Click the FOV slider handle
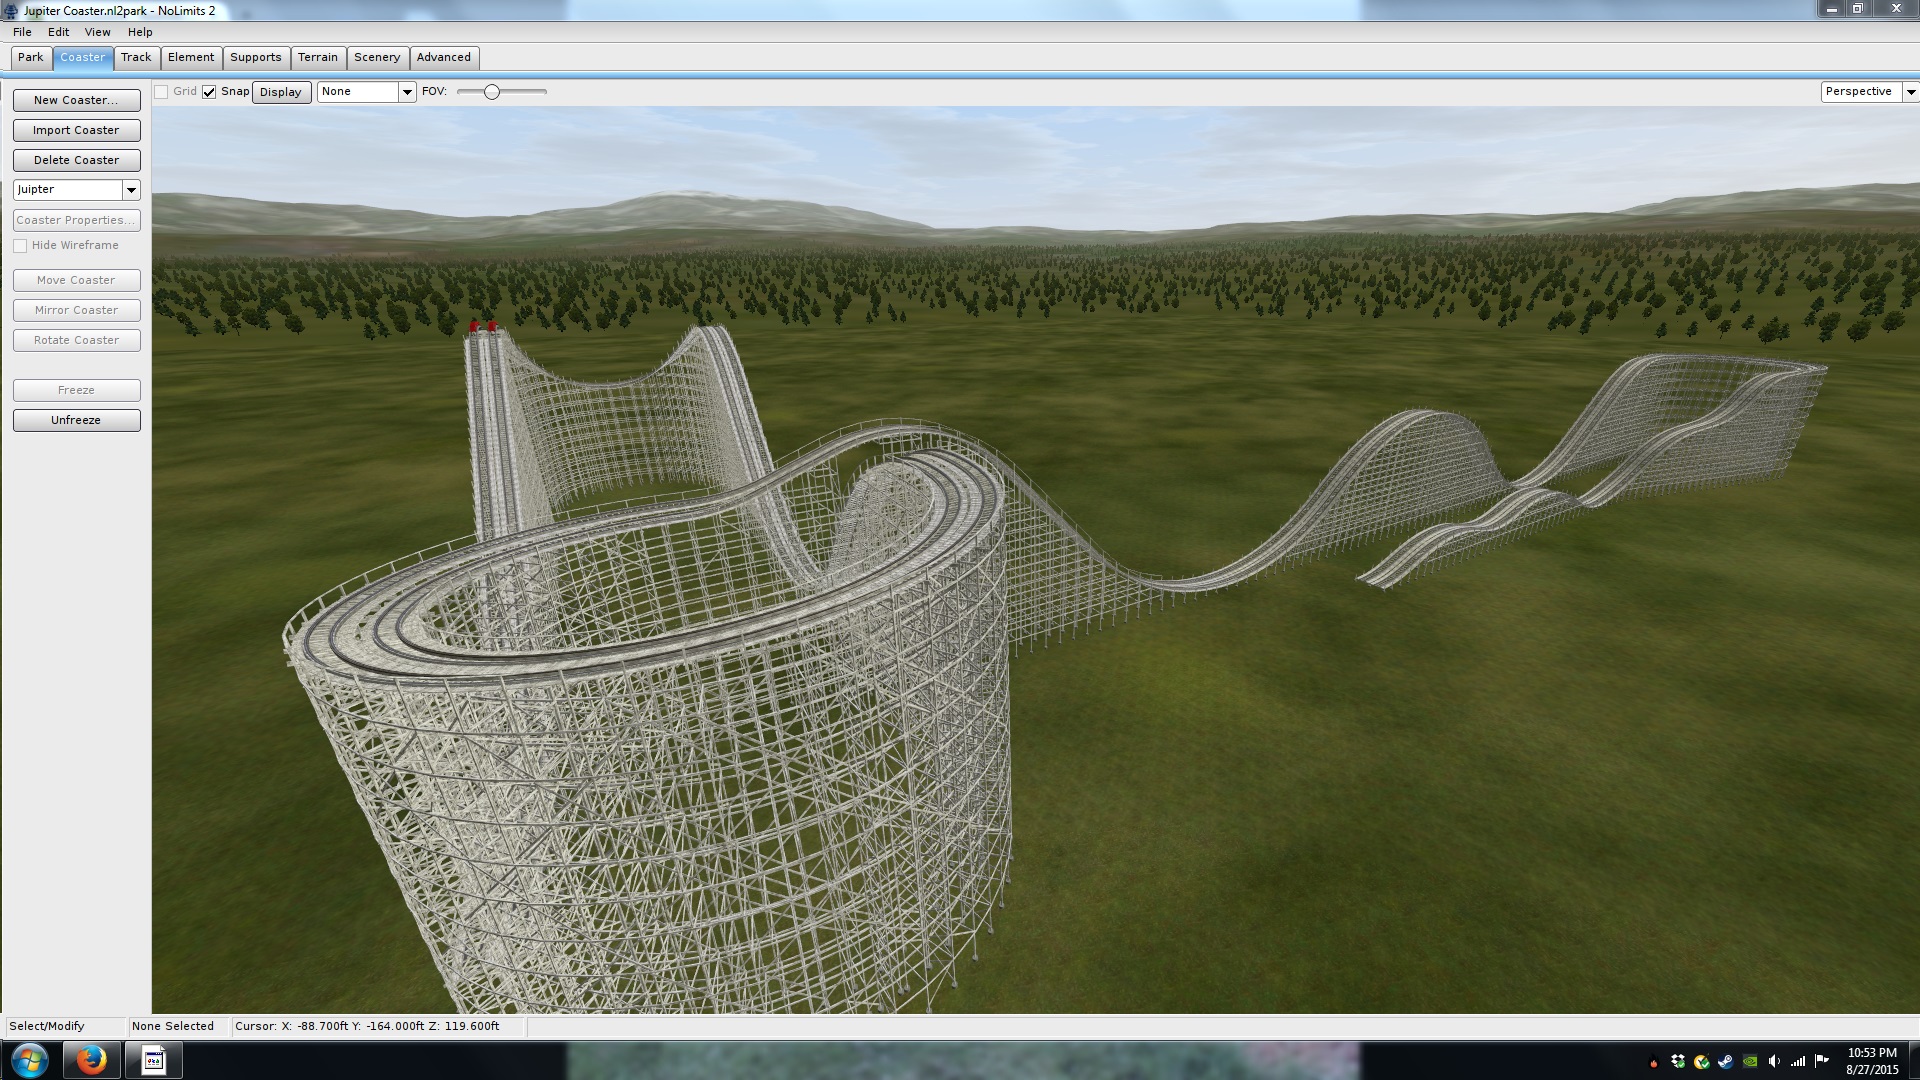1920x1080 pixels. tap(491, 92)
